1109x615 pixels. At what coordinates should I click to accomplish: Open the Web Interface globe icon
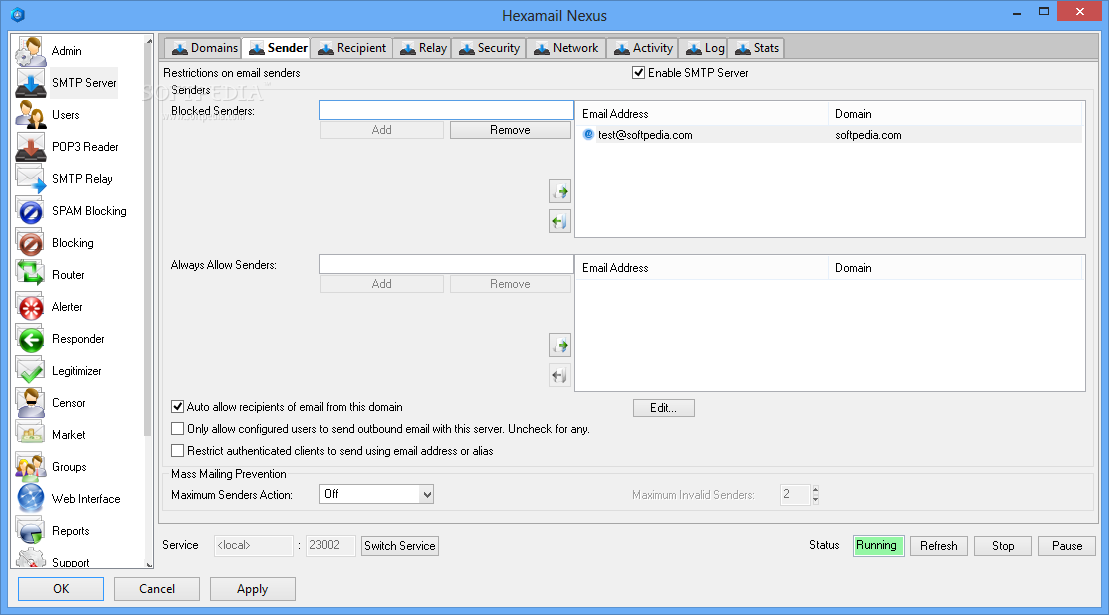[x=30, y=499]
